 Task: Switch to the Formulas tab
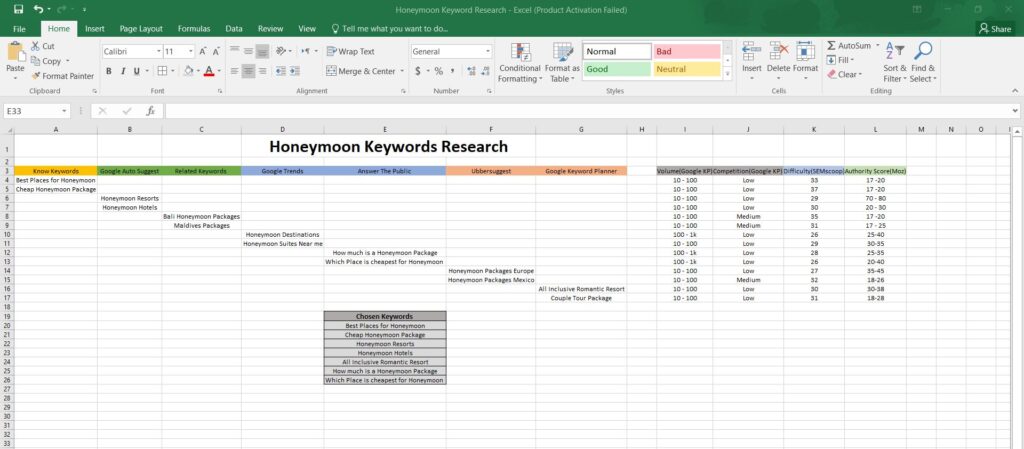click(194, 29)
